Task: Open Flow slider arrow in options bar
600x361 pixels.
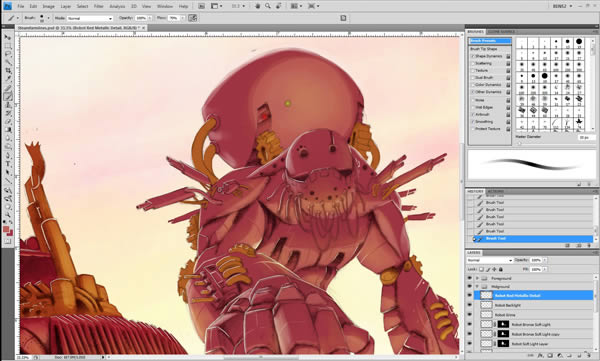Action: click(x=182, y=18)
